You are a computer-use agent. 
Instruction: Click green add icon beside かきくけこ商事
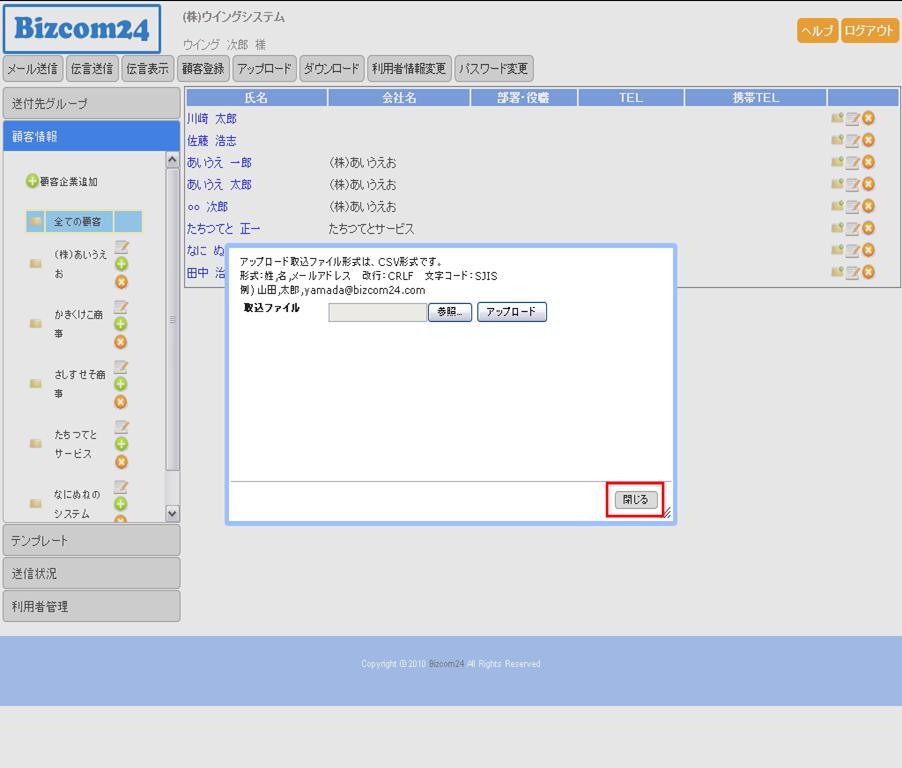[121, 324]
